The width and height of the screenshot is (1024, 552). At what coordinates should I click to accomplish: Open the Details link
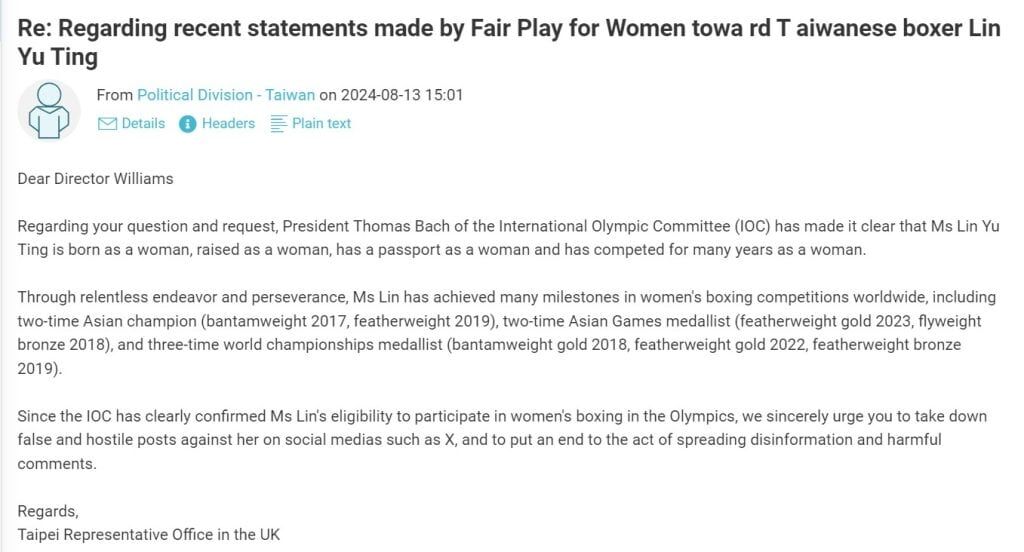[x=143, y=123]
